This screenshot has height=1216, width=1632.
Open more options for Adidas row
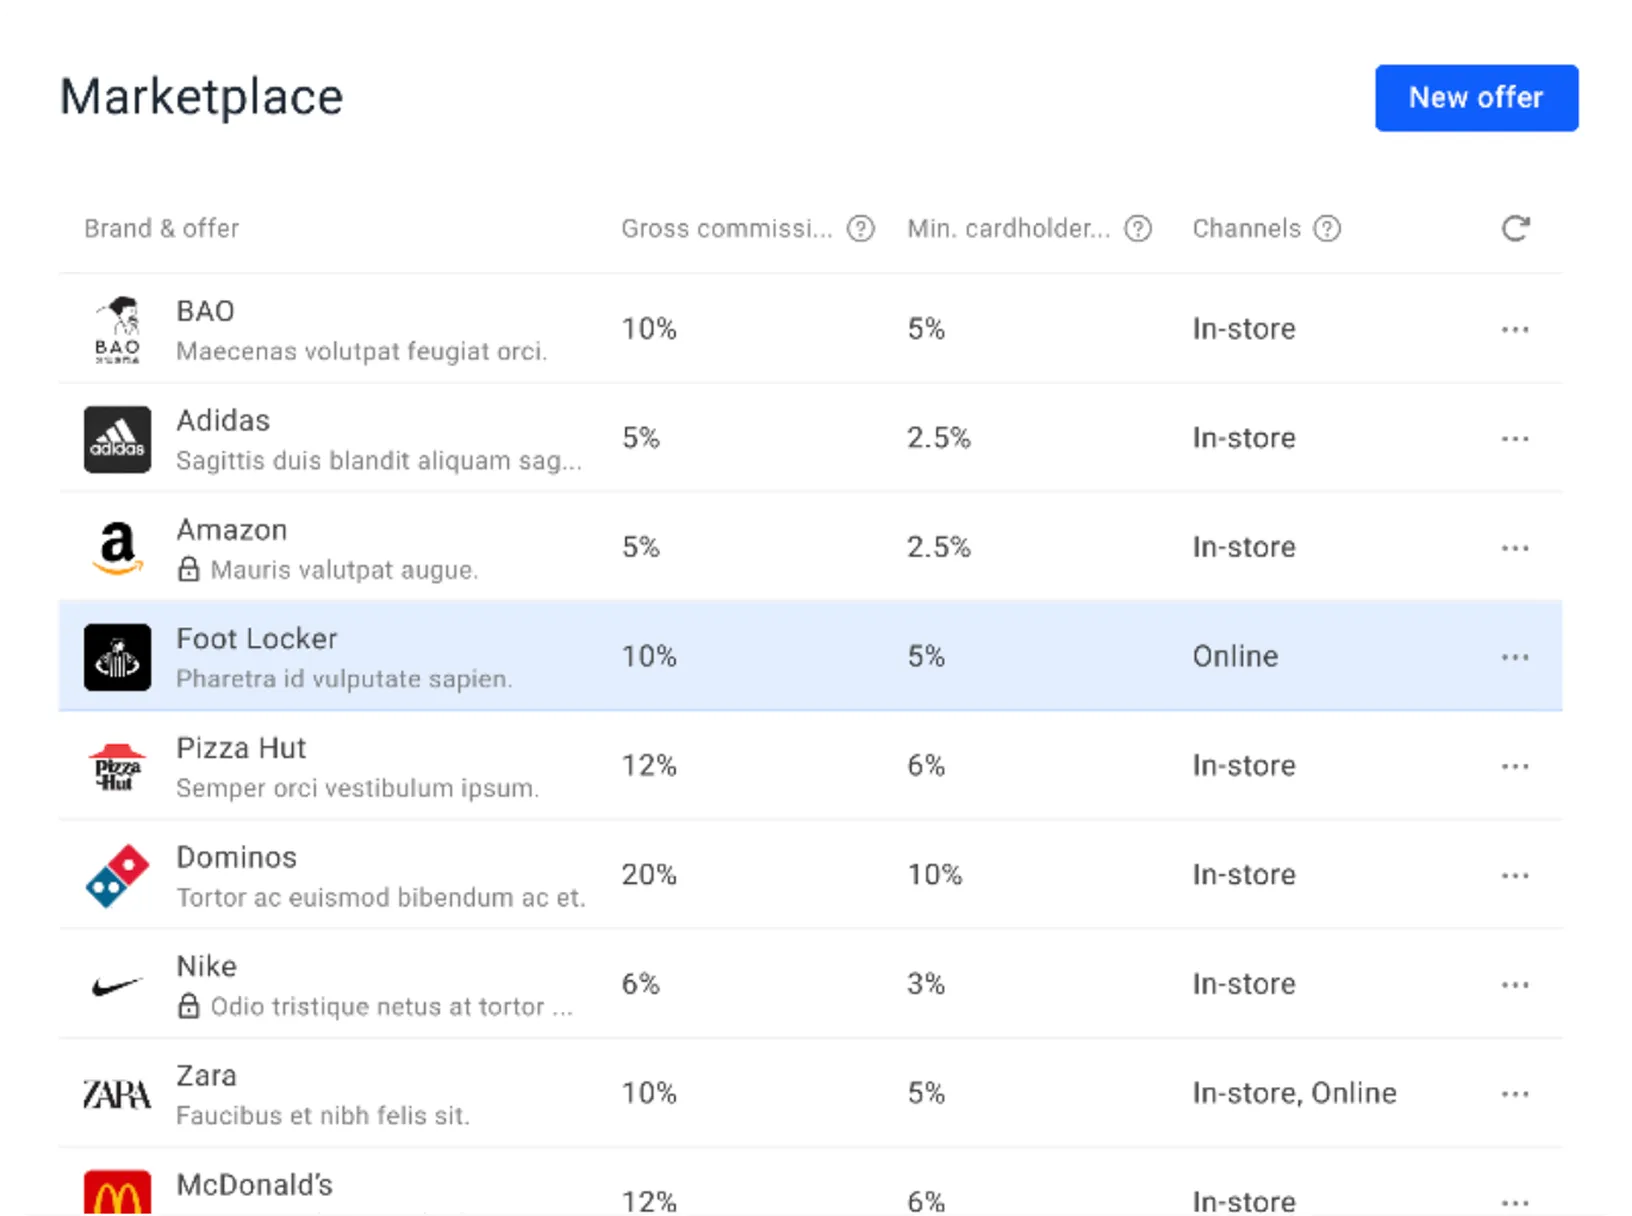1515,438
